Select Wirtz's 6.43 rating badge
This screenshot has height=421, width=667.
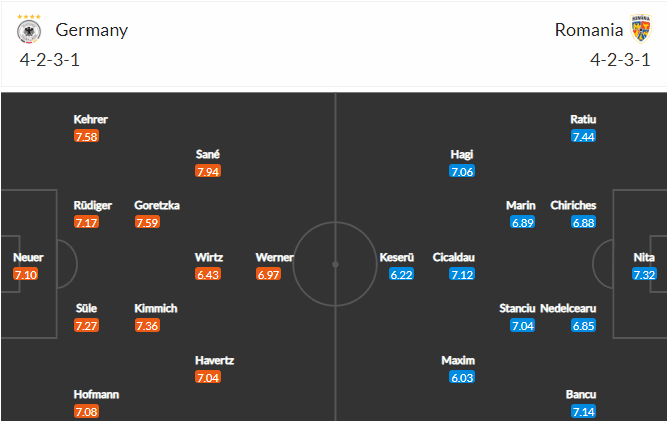pos(208,274)
